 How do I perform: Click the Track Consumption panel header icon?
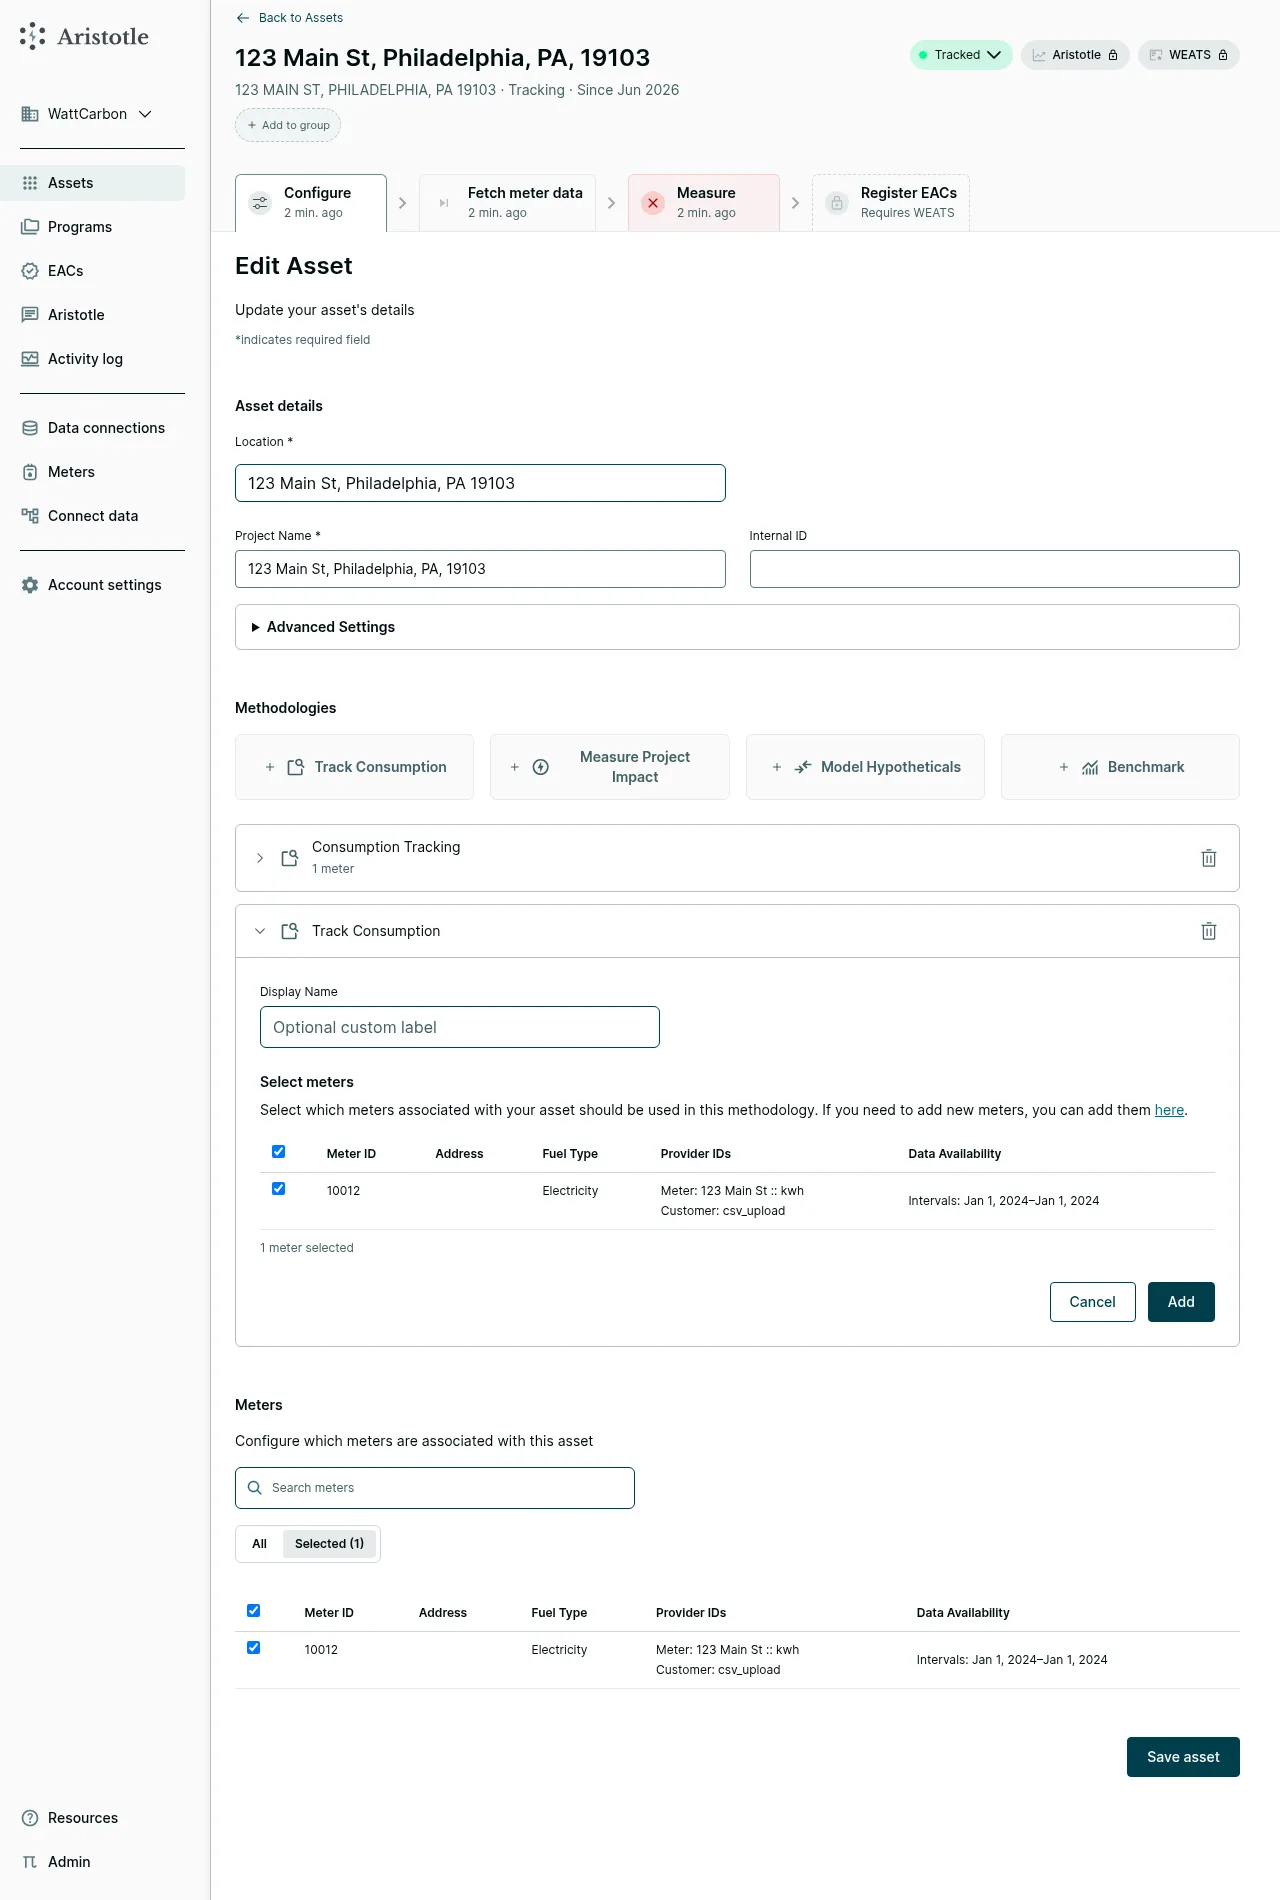[290, 931]
